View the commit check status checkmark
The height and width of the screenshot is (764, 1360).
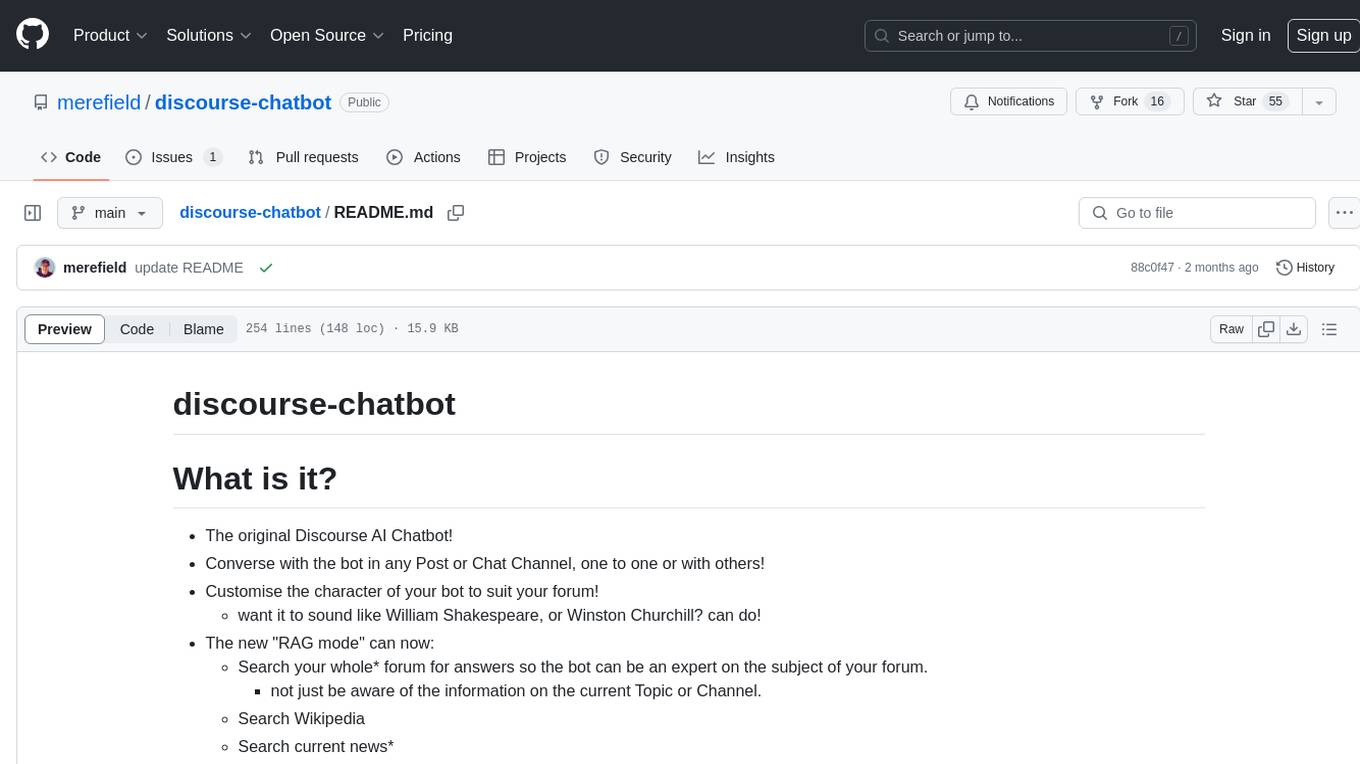coord(266,268)
